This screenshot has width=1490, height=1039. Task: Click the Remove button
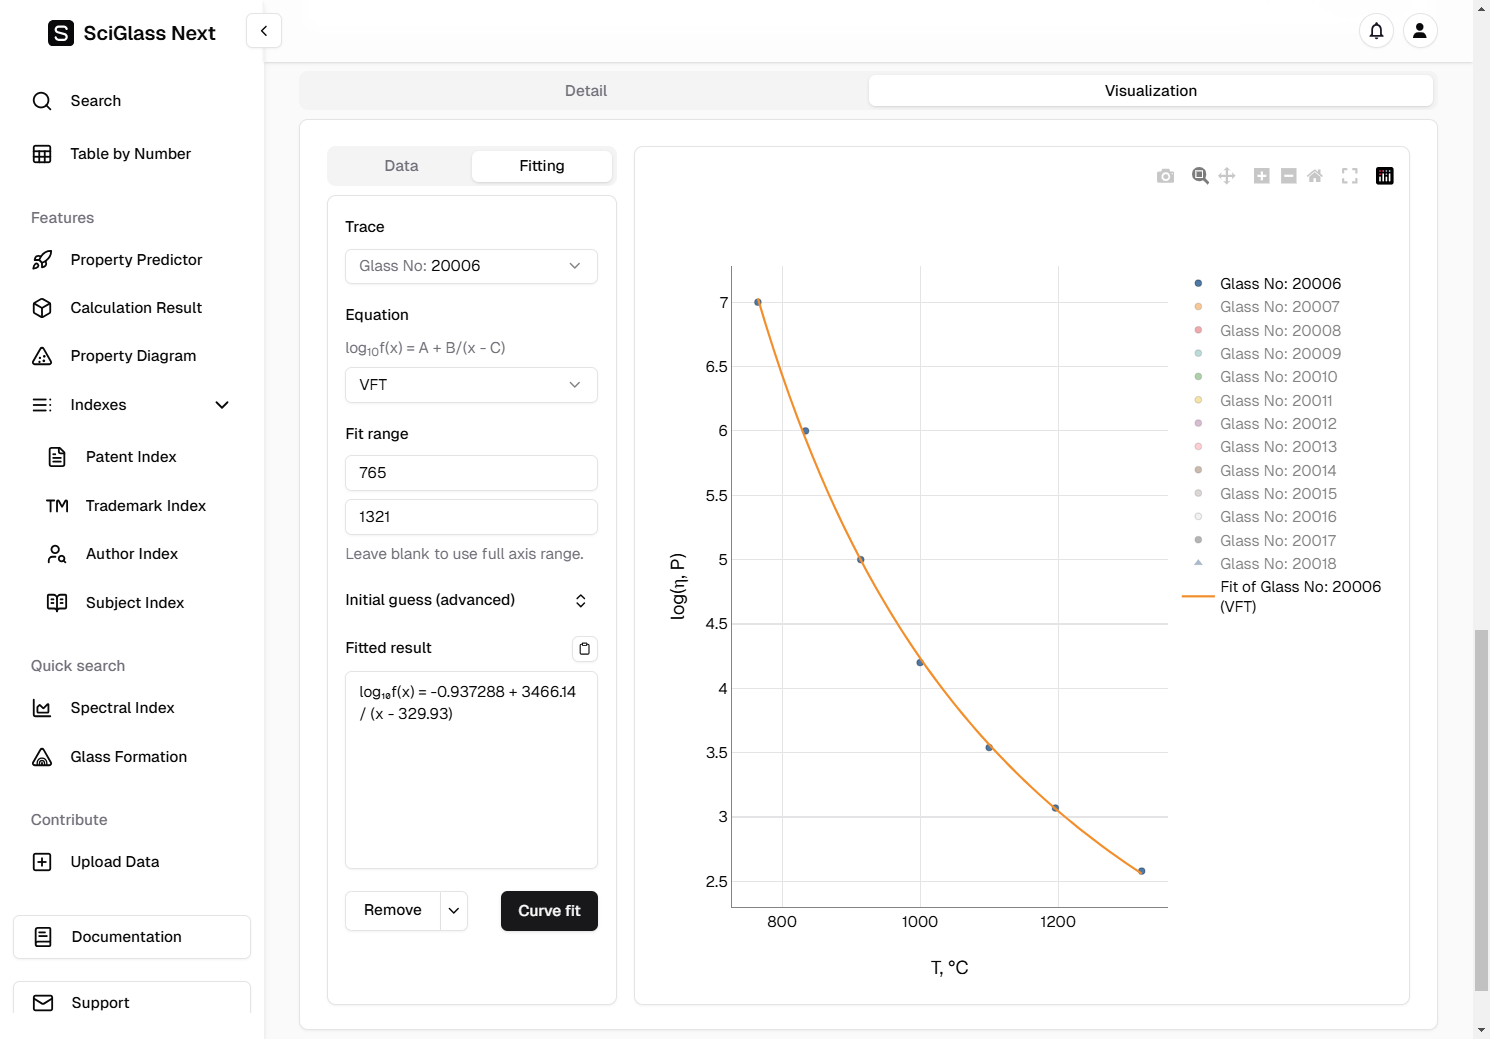click(393, 910)
